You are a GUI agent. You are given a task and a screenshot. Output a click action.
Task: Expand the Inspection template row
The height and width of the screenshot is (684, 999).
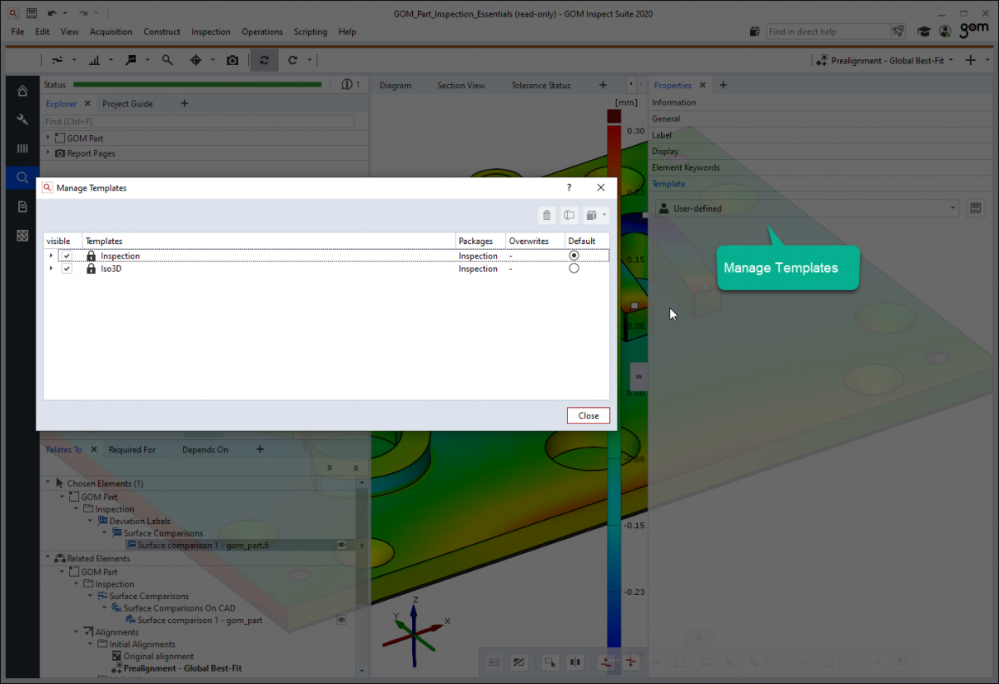(x=51, y=256)
